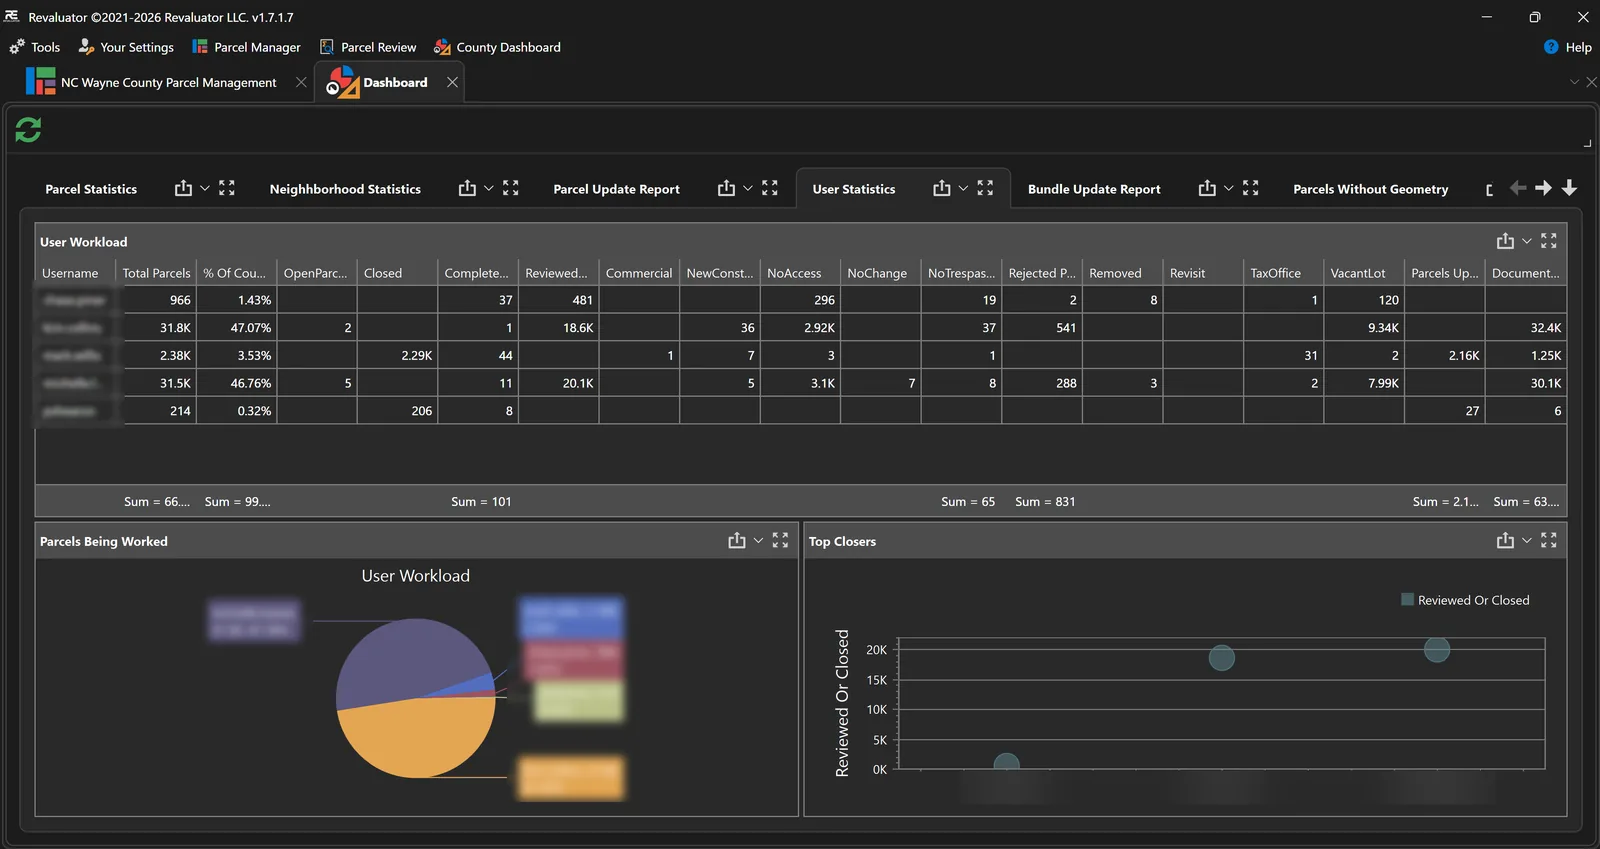This screenshot has height=849, width=1600.
Task: Open document tabs list chevron near Help
Action: 1574,82
